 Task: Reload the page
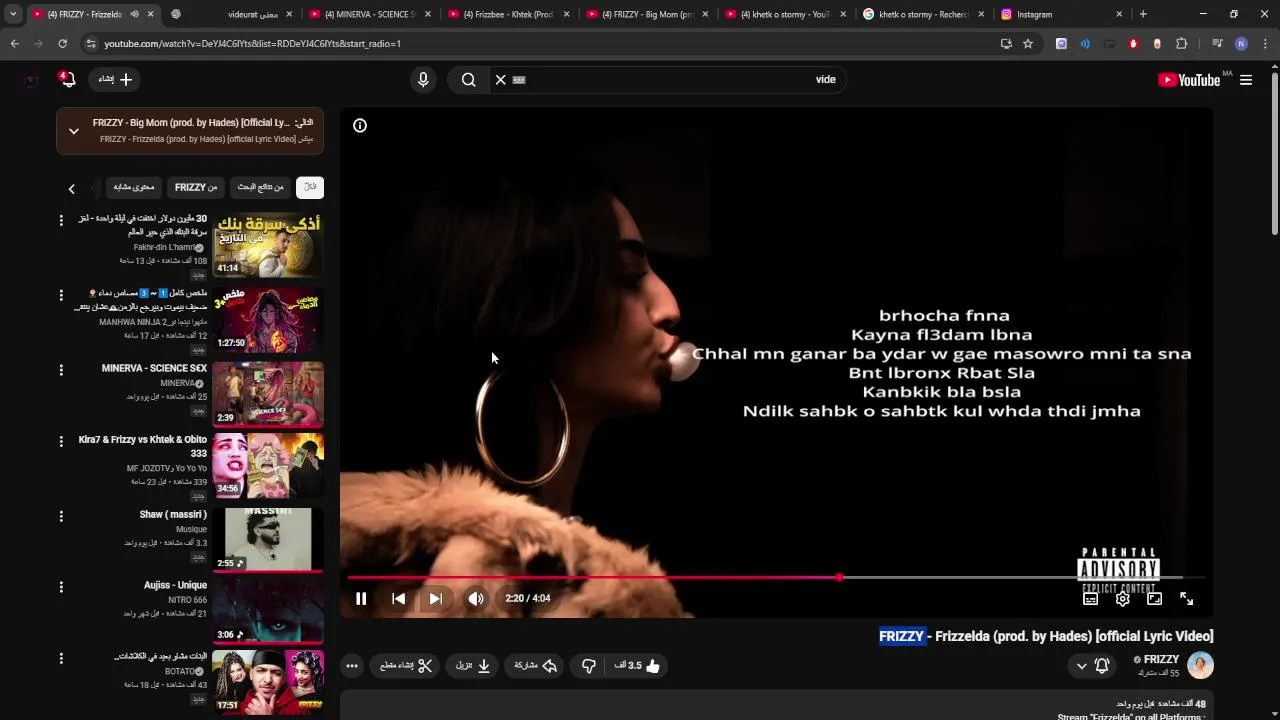click(62, 44)
